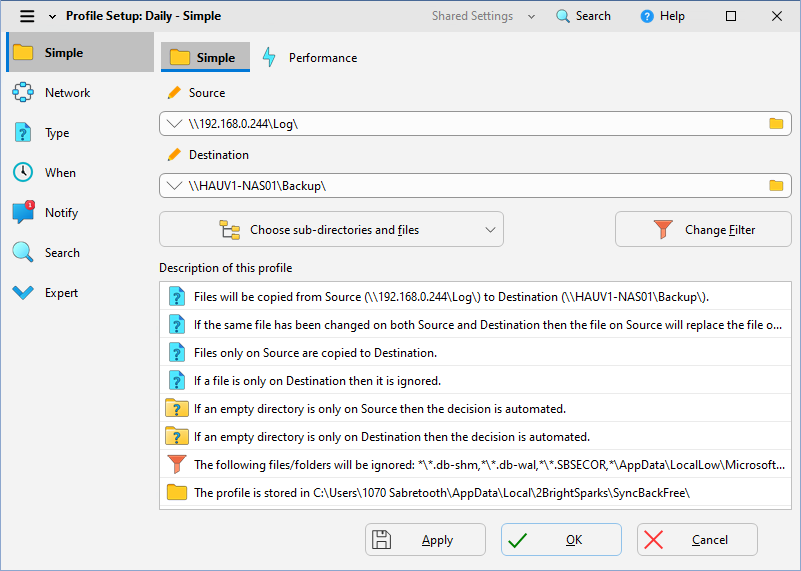Screen dimensions: 801x571
Task: Open Network settings in sidebar
Action: coord(66,93)
